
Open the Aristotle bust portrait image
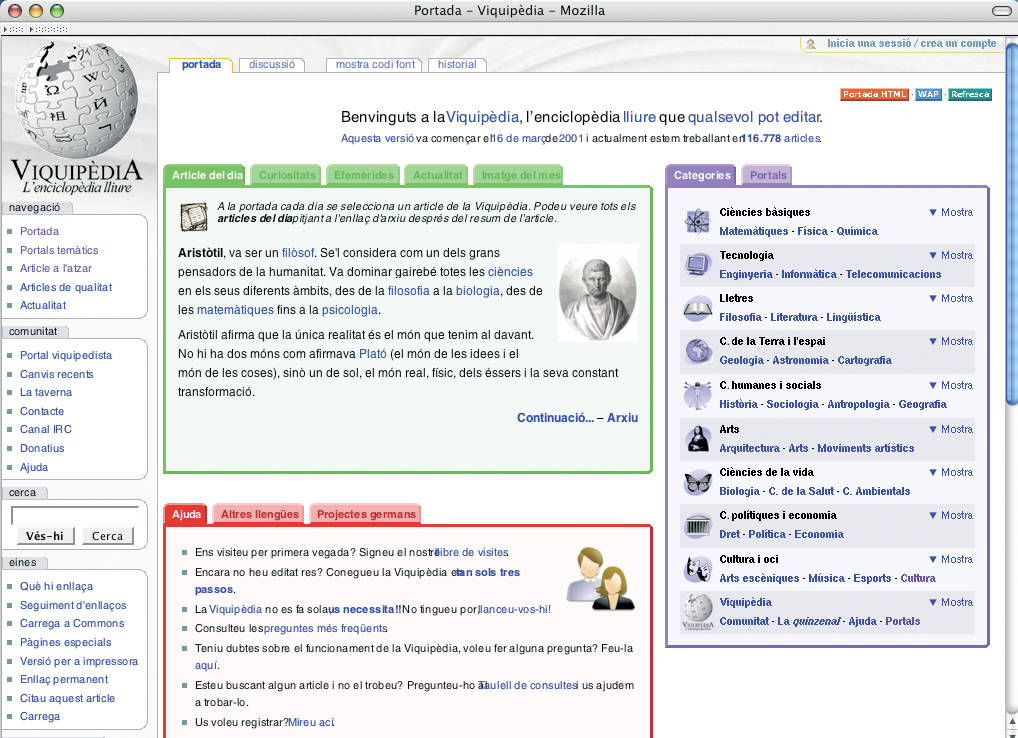[597, 293]
